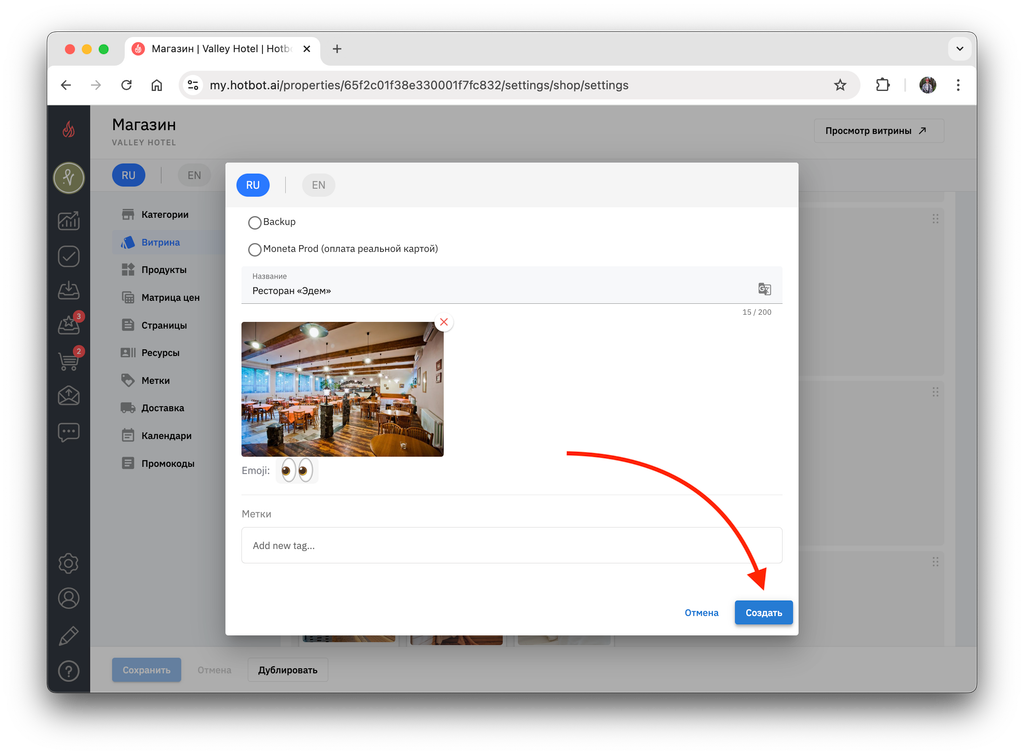Click the browser address bar URL
The image size is (1024, 755).
click(x=419, y=85)
